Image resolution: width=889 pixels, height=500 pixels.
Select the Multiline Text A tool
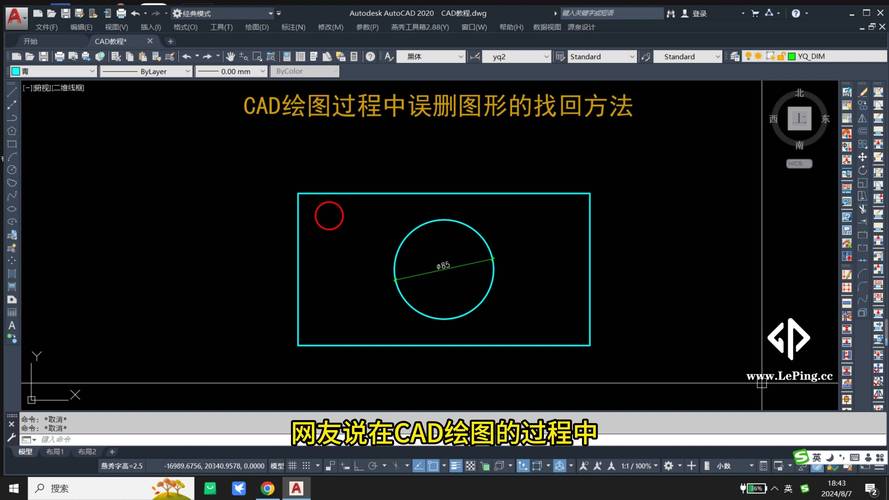pos(11,325)
